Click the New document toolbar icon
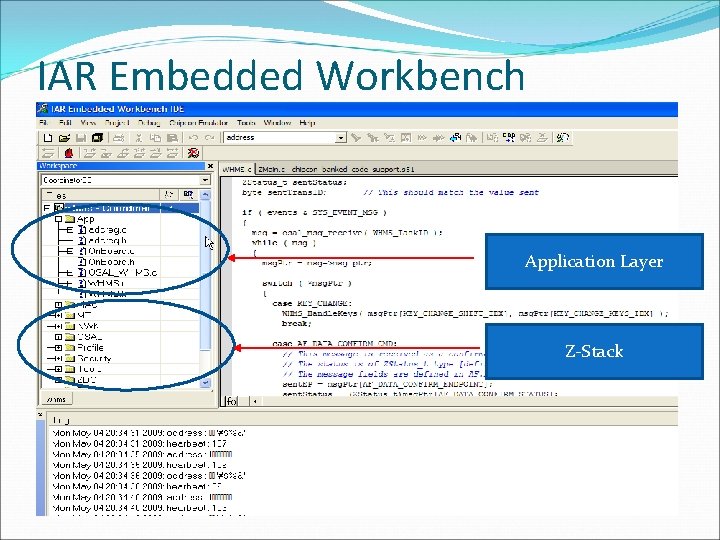 tap(48, 137)
